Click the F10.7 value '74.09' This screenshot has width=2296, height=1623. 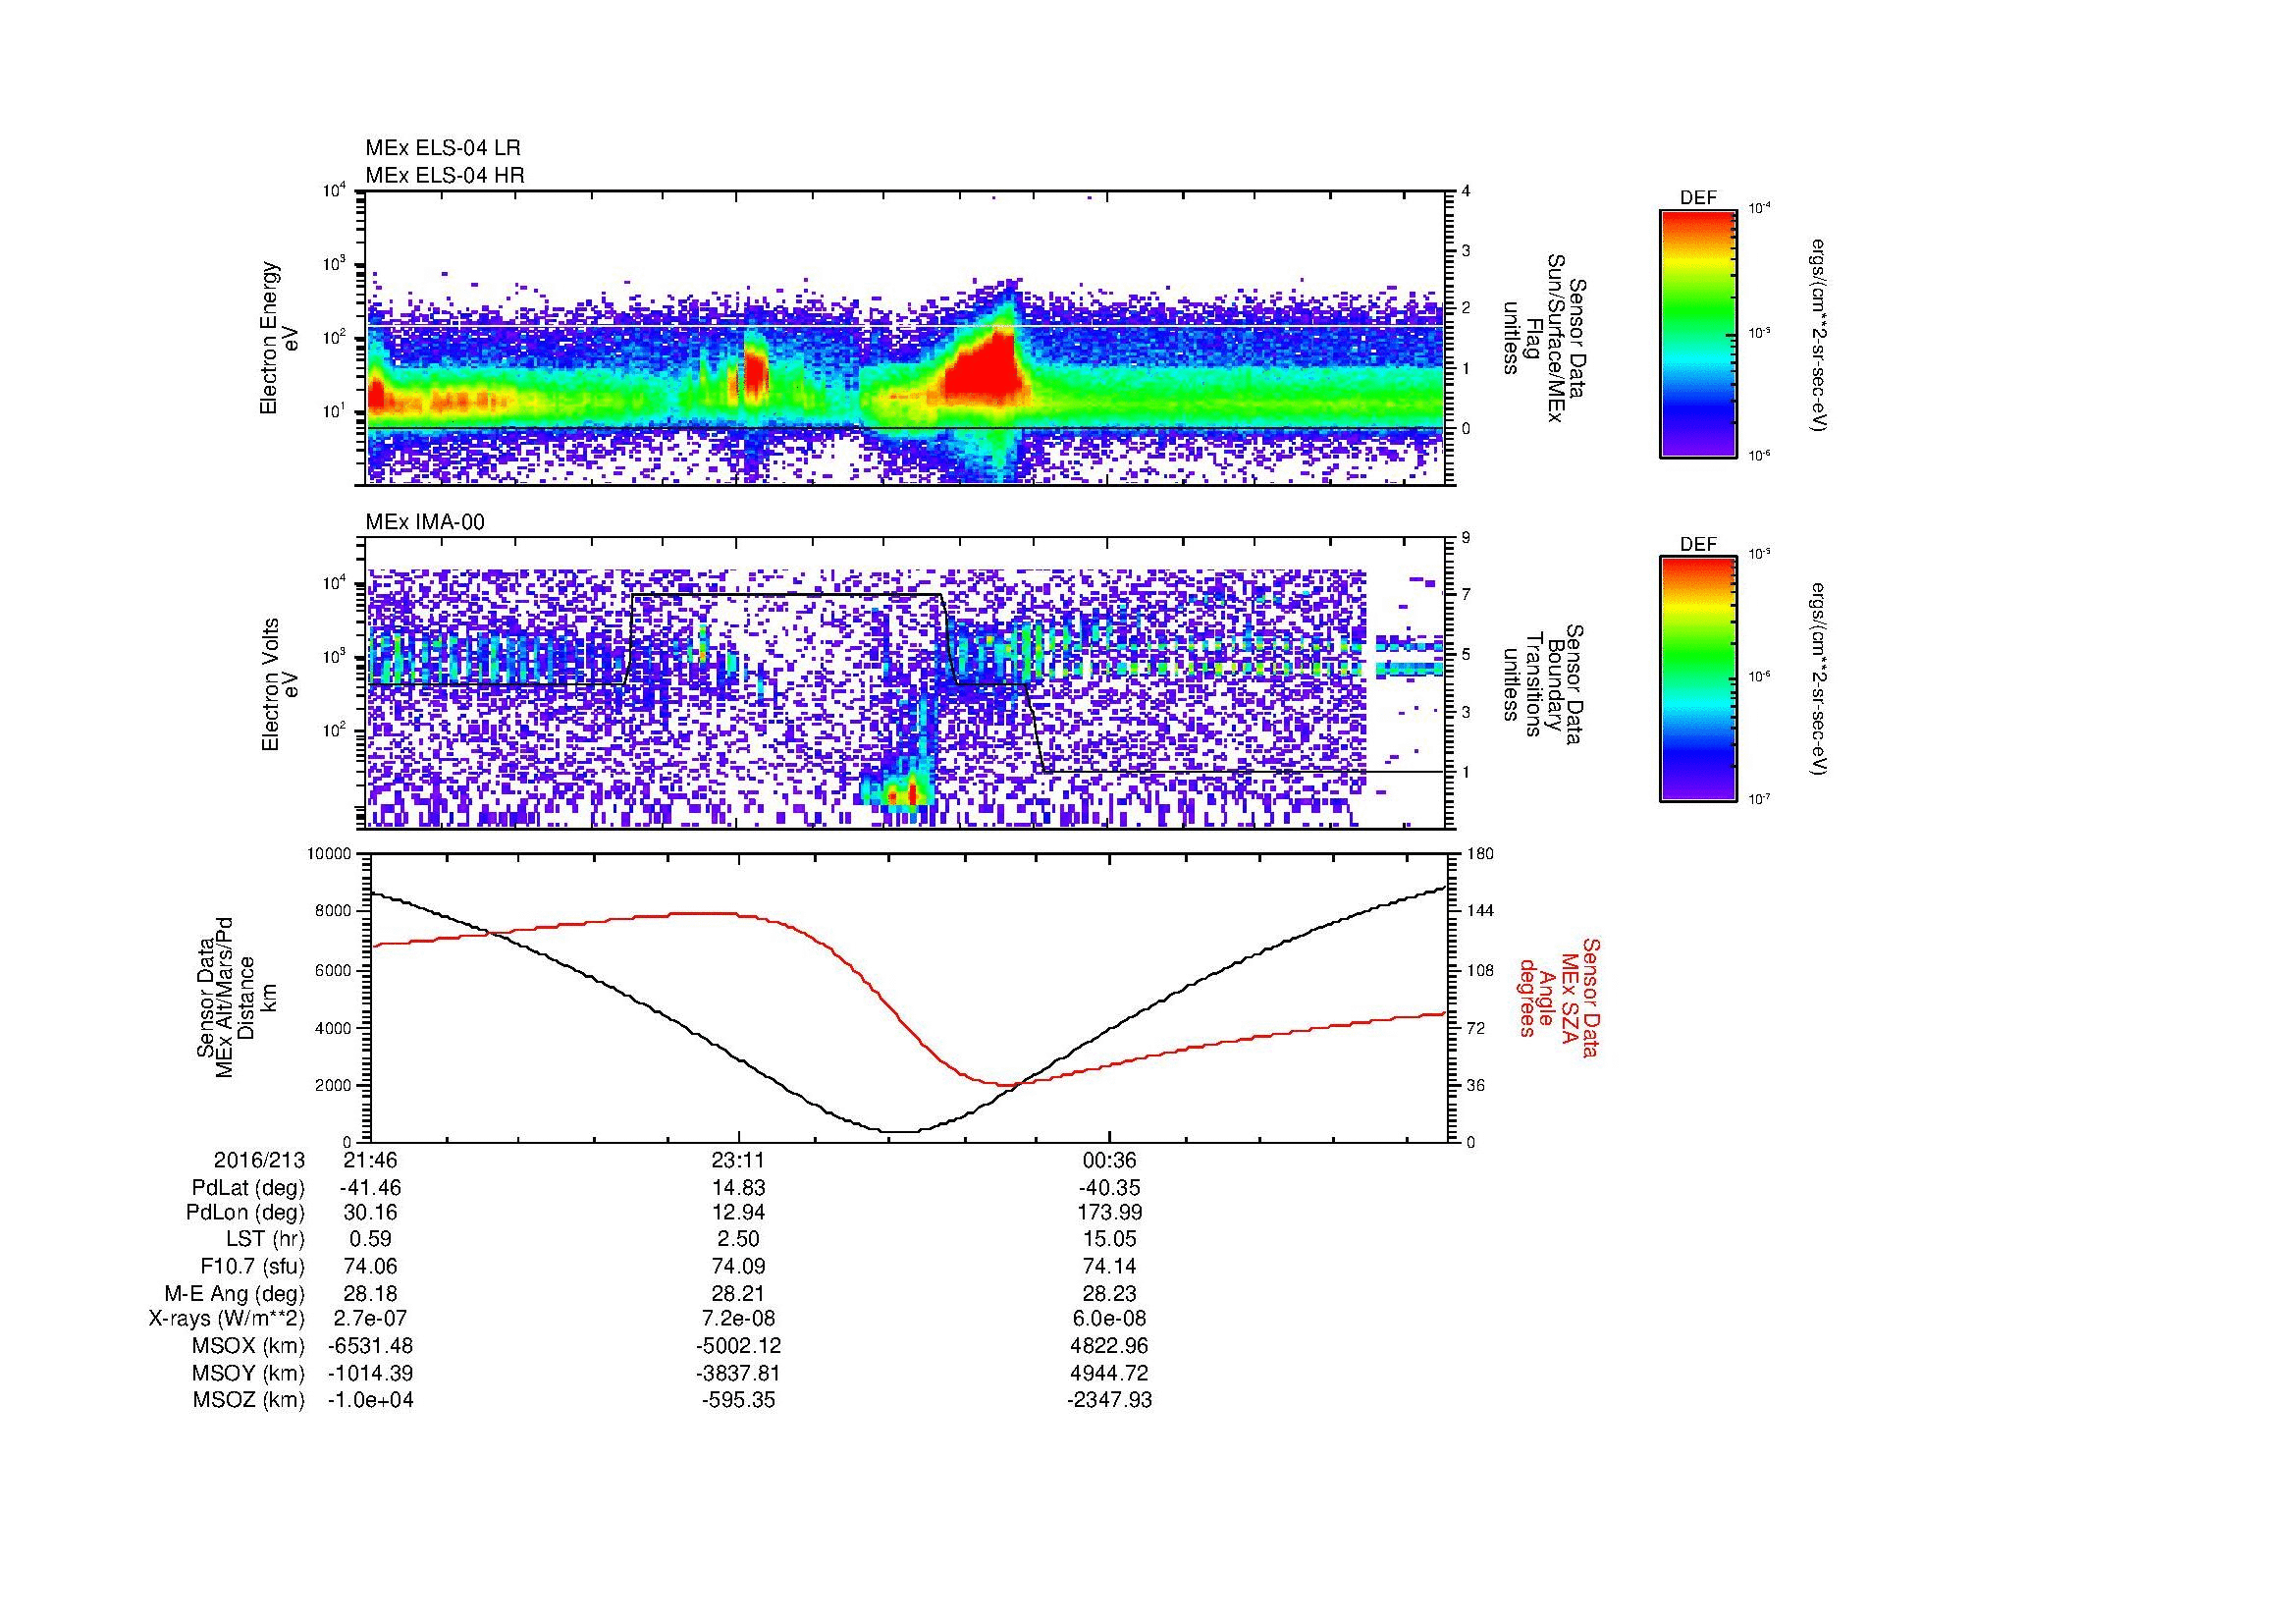coord(739,1266)
